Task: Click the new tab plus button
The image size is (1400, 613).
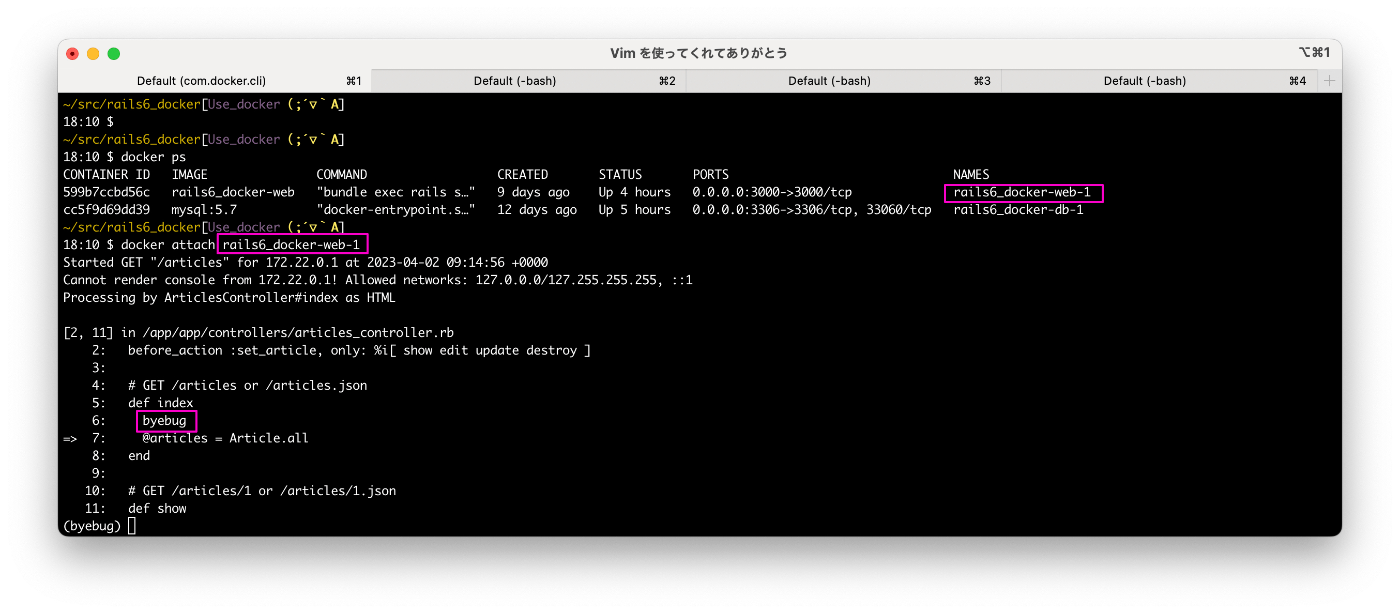Action: tap(1330, 80)
